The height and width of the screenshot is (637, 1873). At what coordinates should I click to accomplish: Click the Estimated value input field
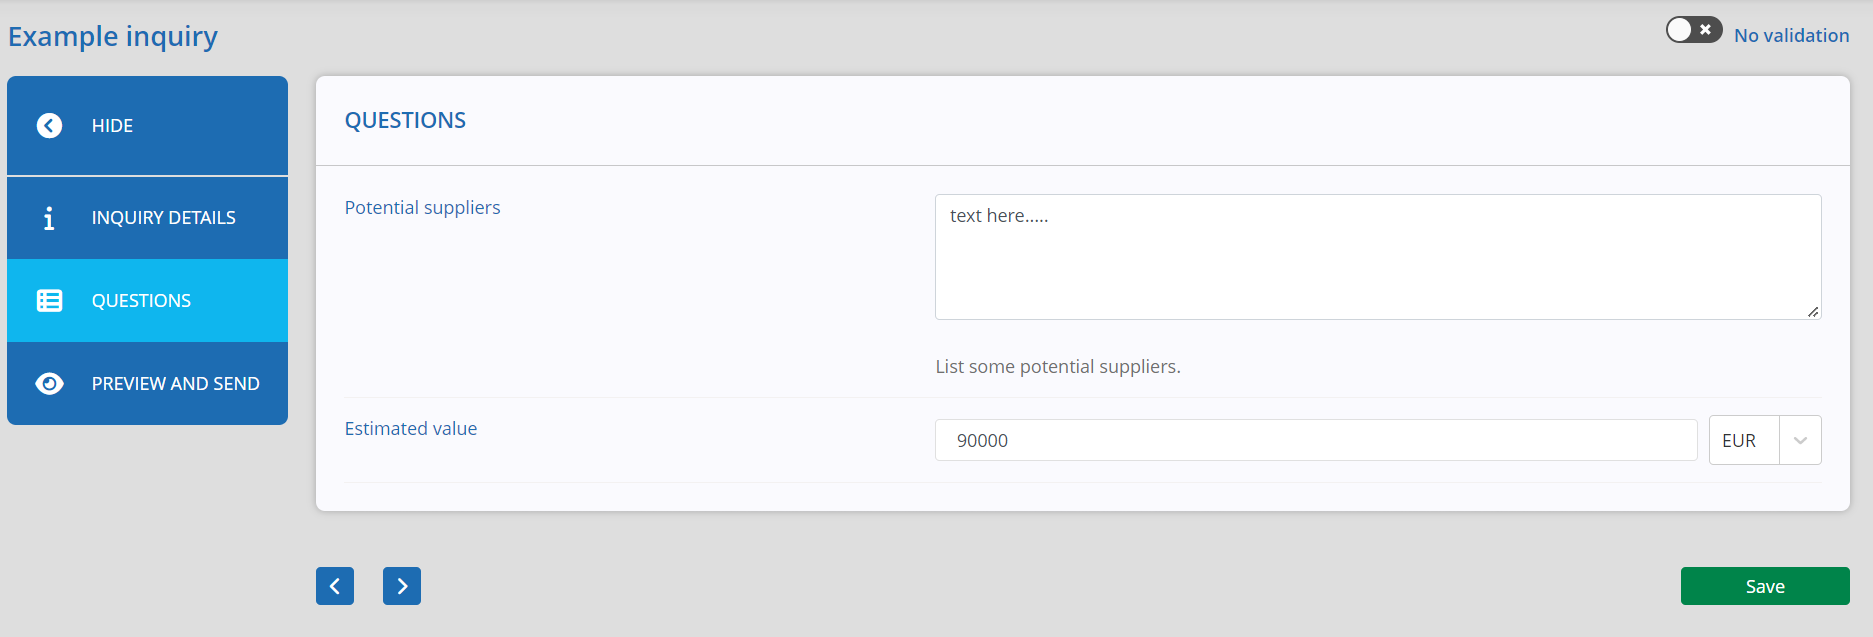[x=1316, y=440]
